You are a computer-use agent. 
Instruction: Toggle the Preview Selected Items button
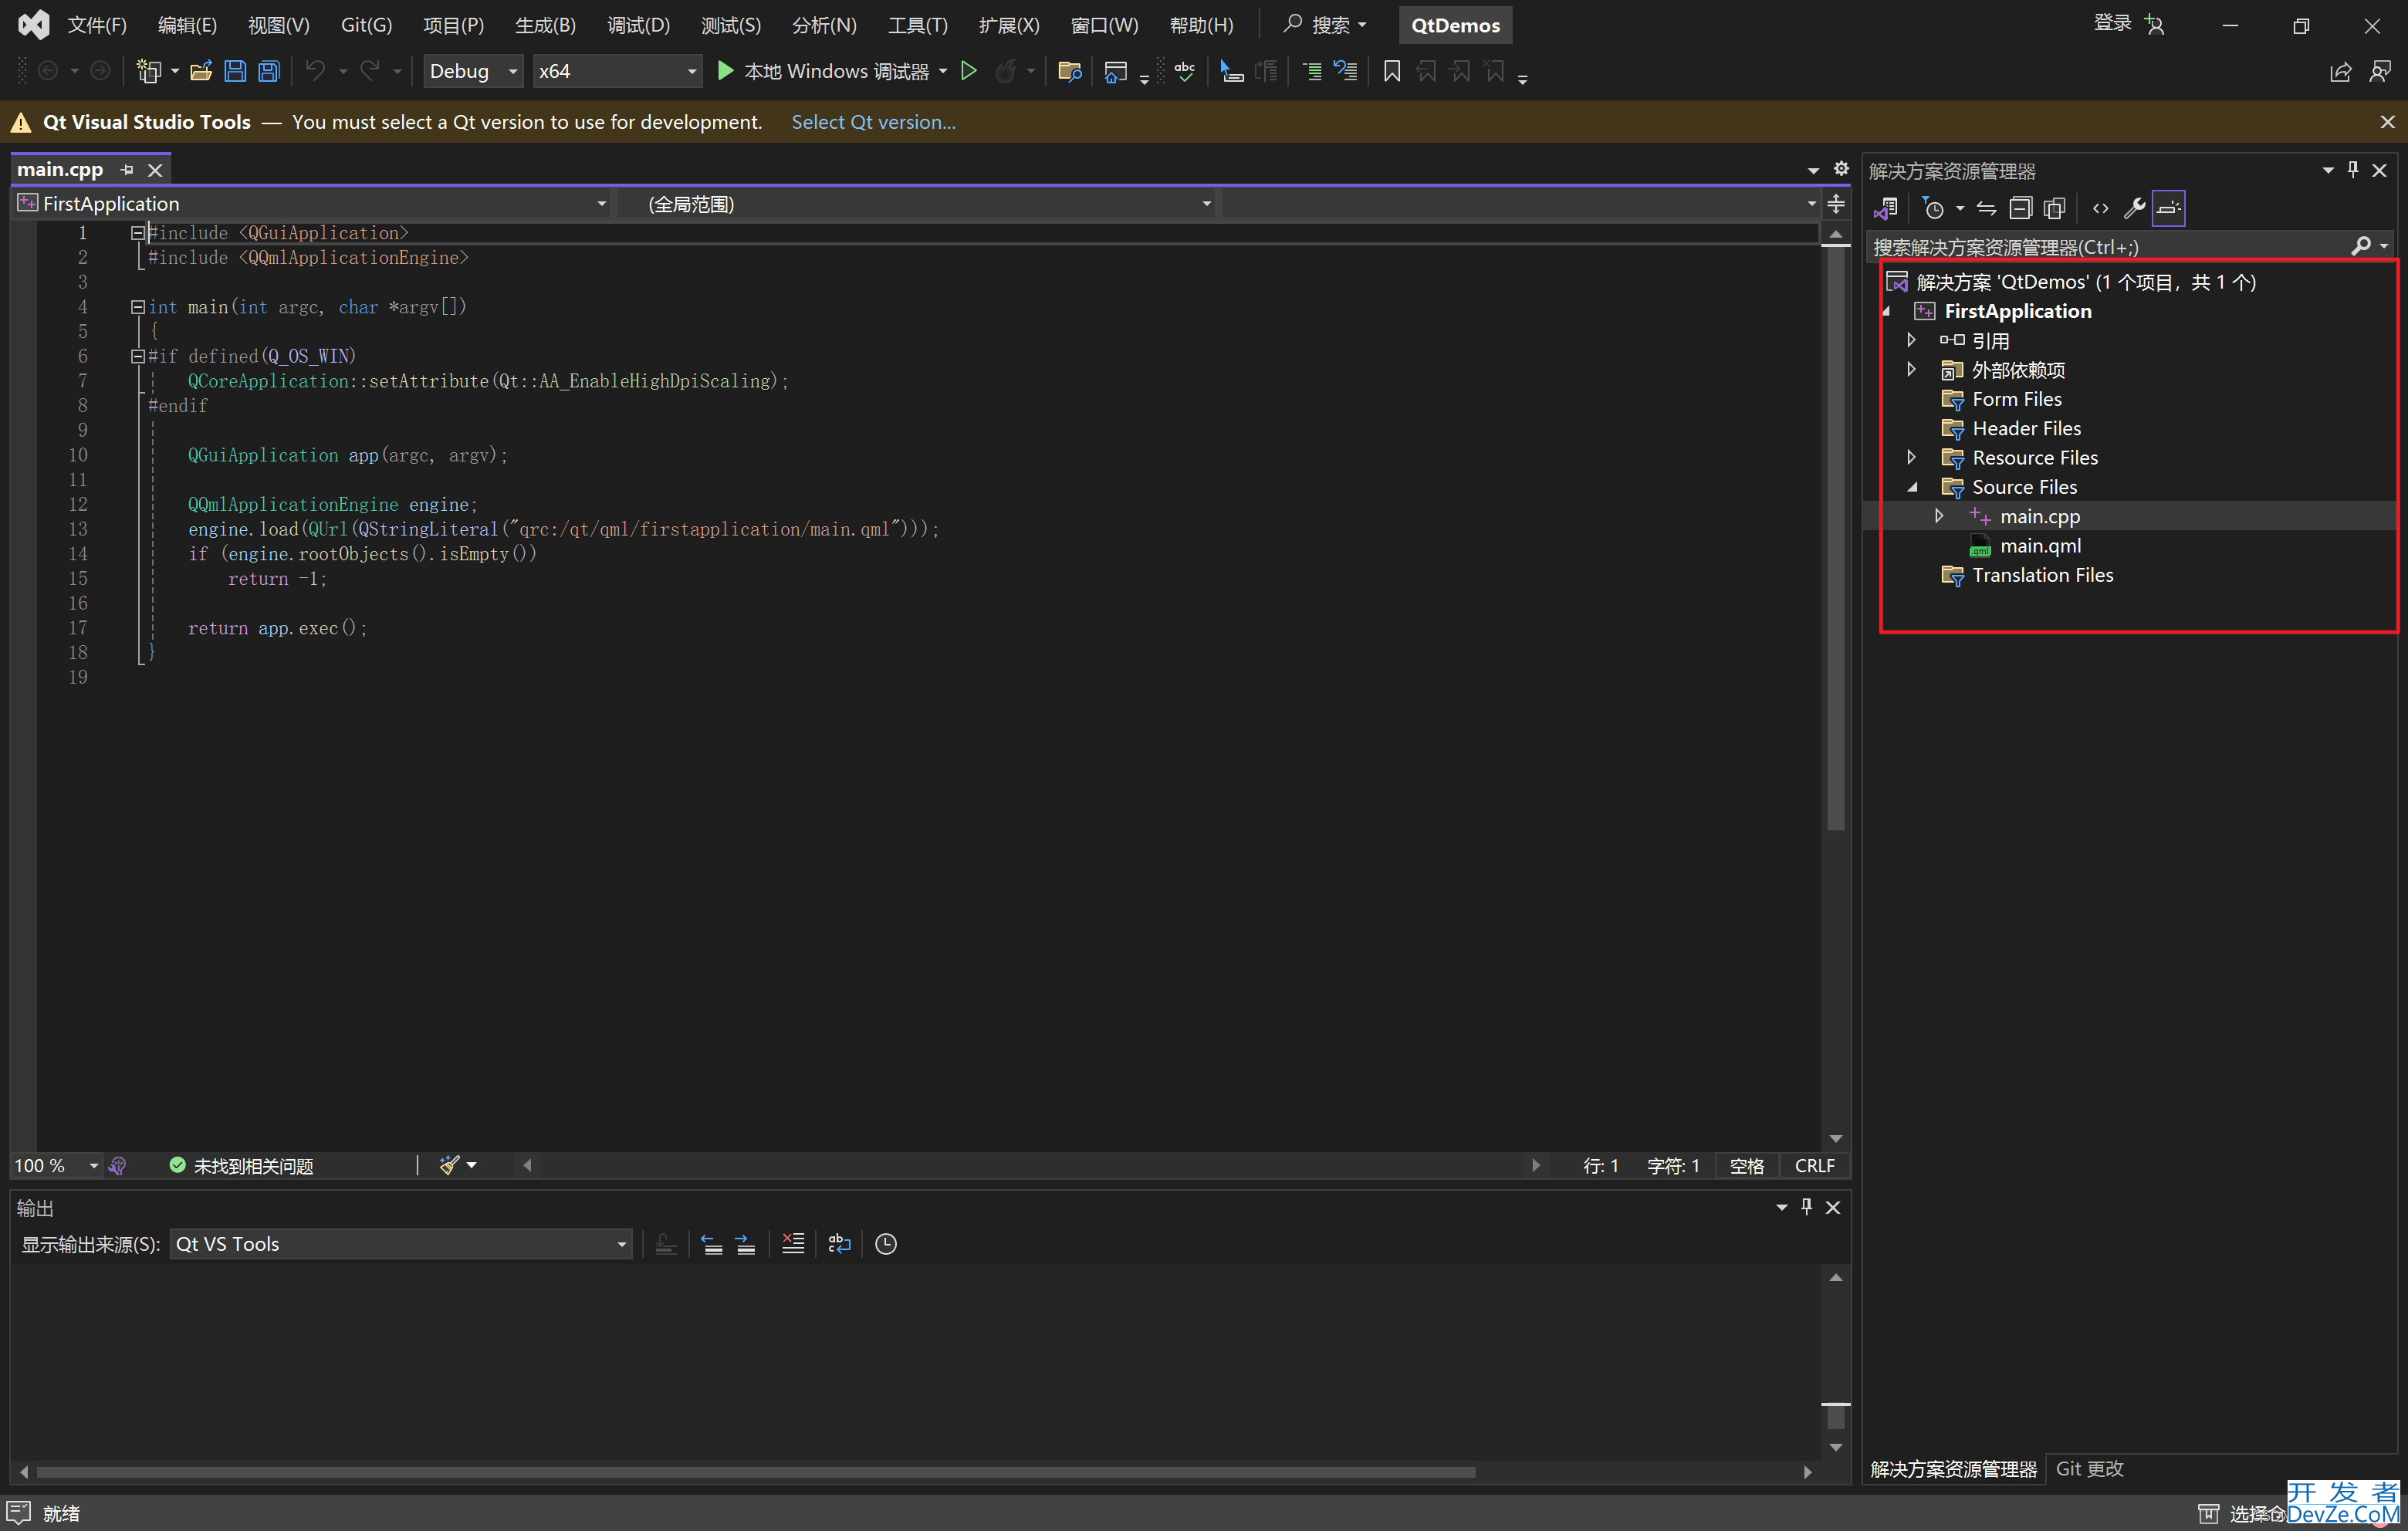click(2168, 209)
